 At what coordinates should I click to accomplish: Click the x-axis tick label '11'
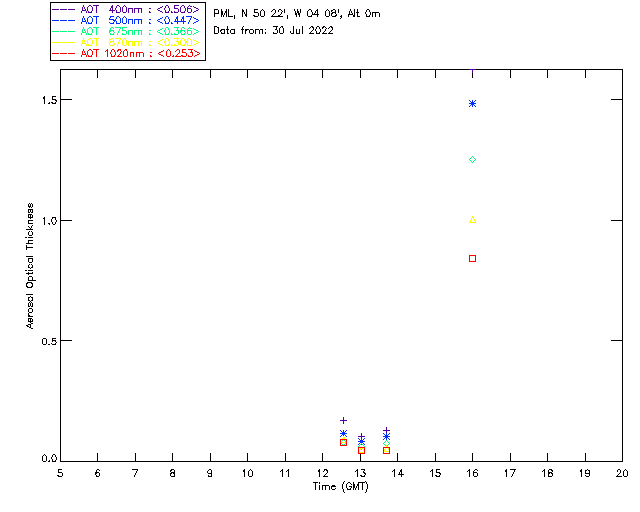coord(285,473)
